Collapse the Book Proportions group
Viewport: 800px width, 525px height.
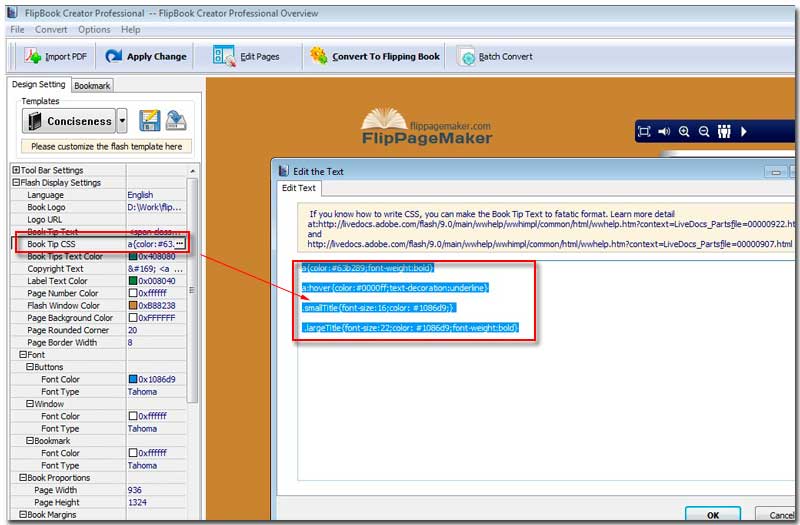click(x=23, y=478)
